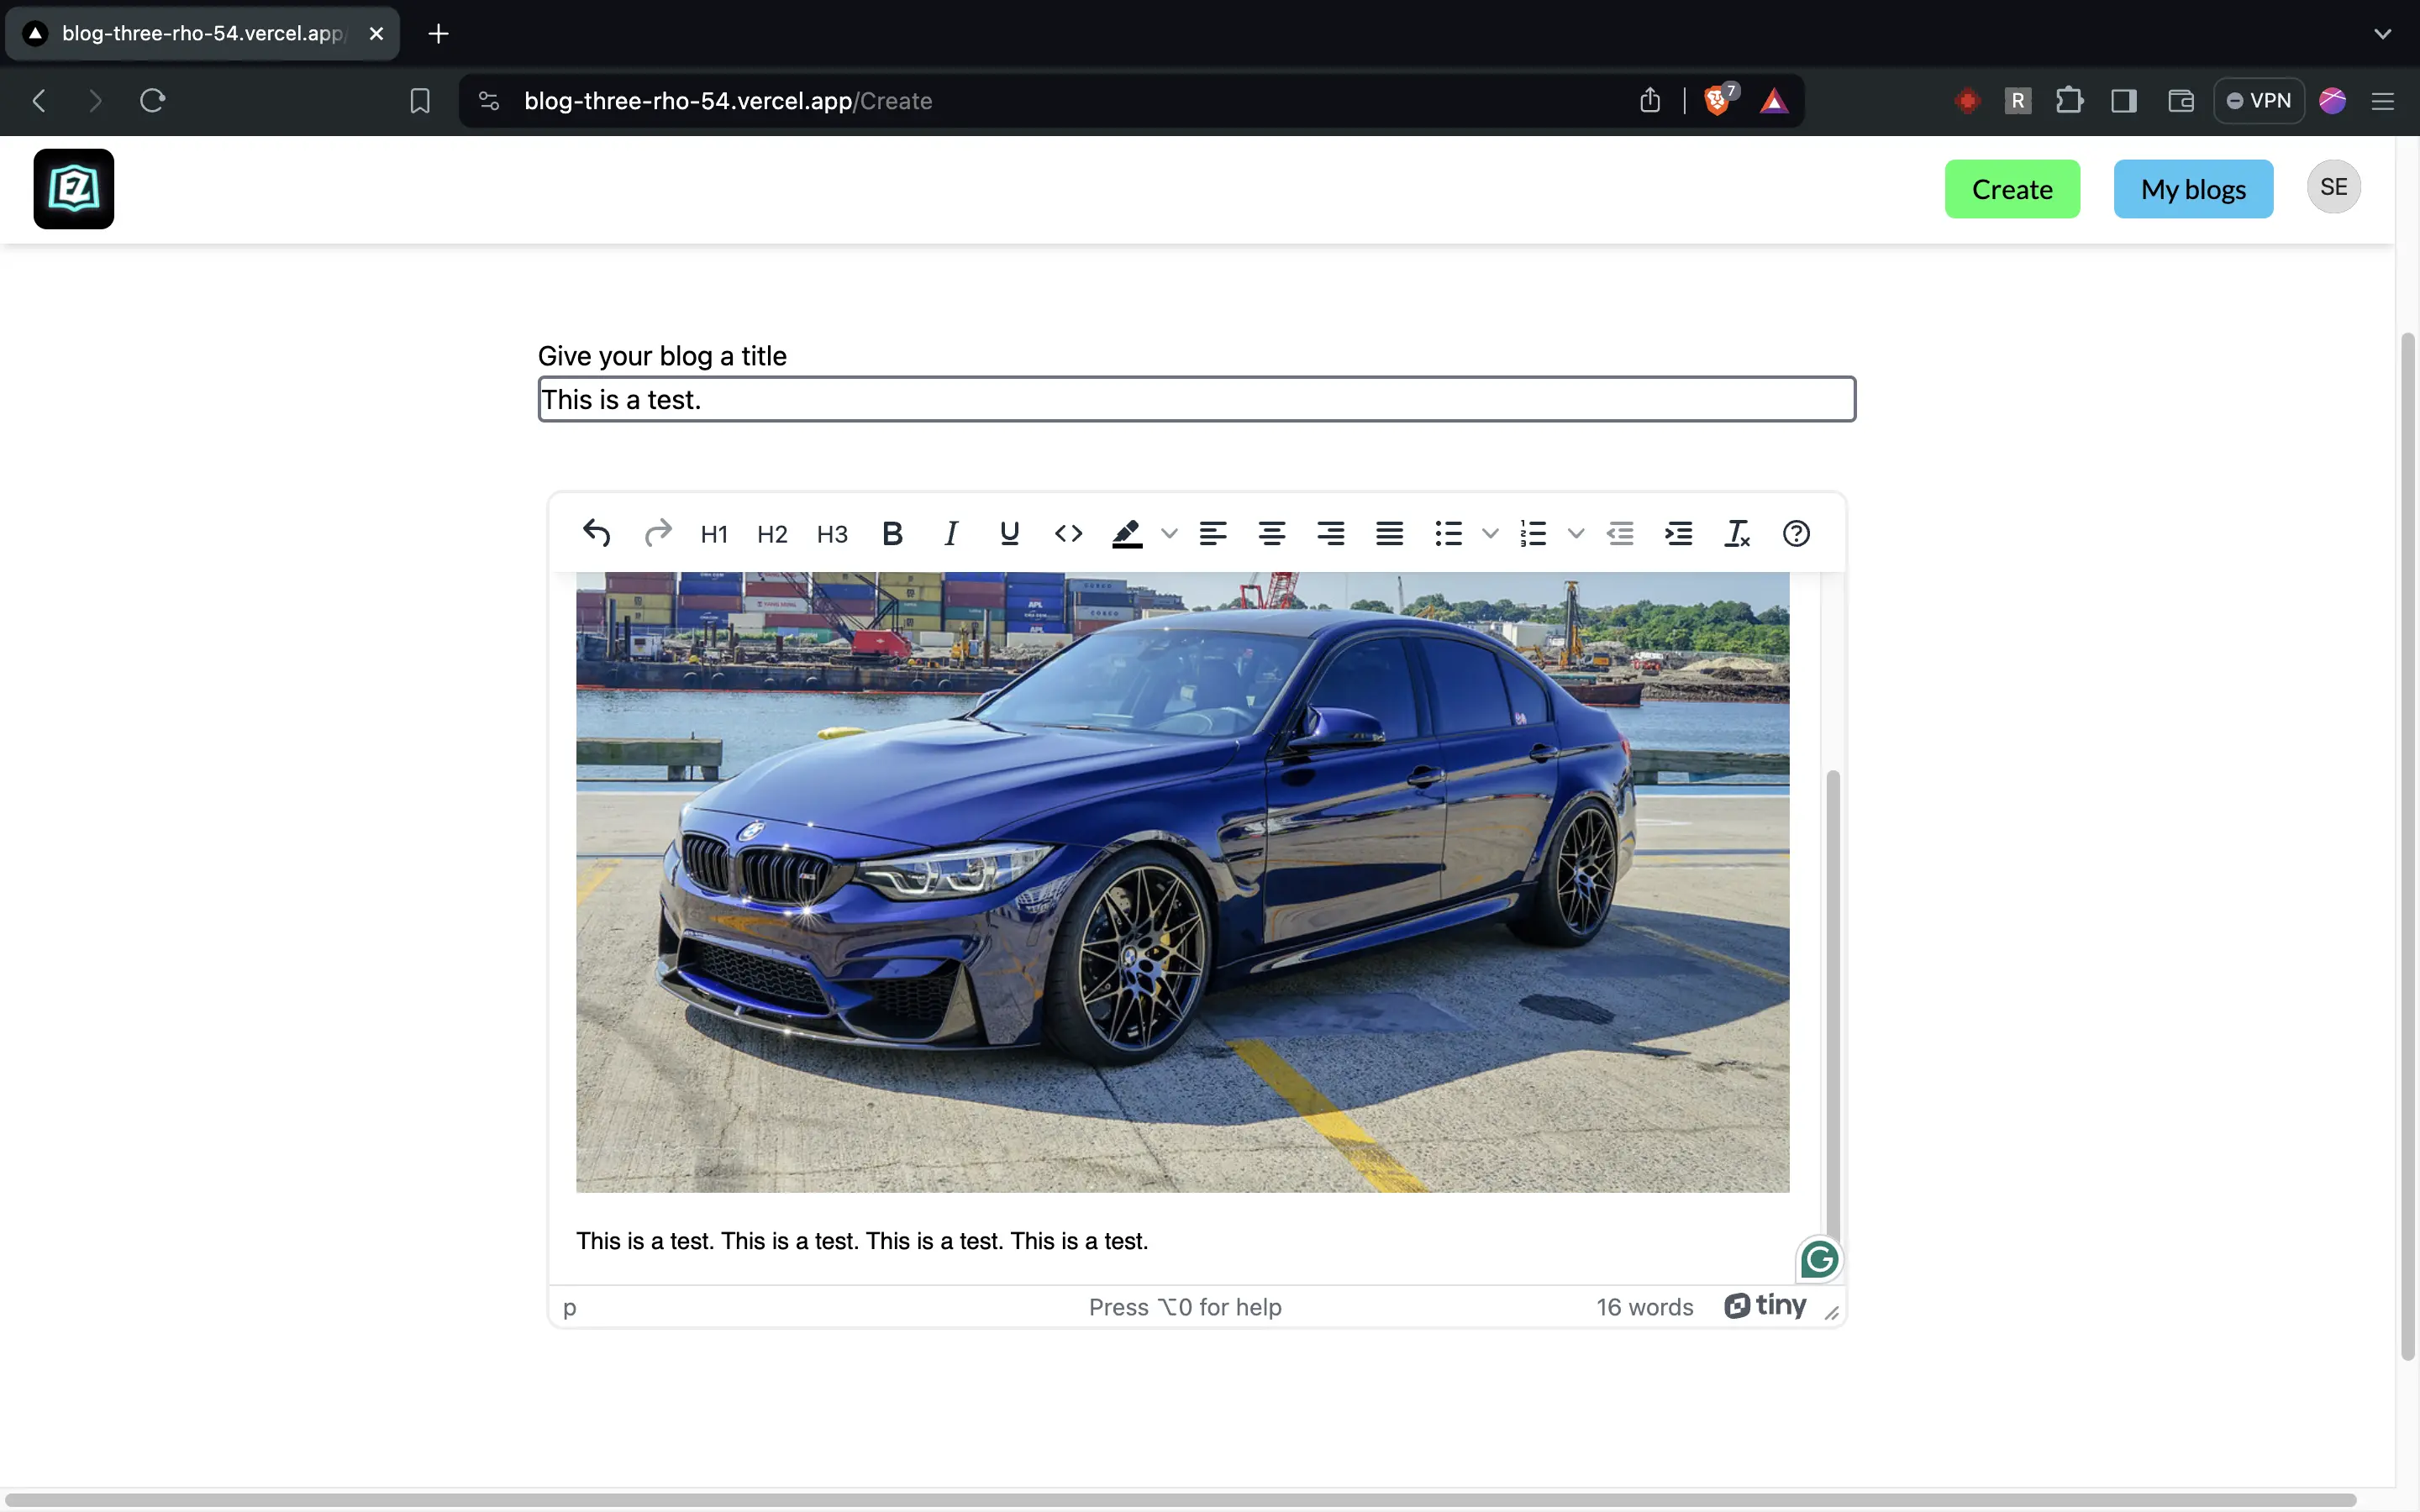Screen dimensions: 2420x1512
Task: Click the blog title input field
Action: click(1196, 400)
